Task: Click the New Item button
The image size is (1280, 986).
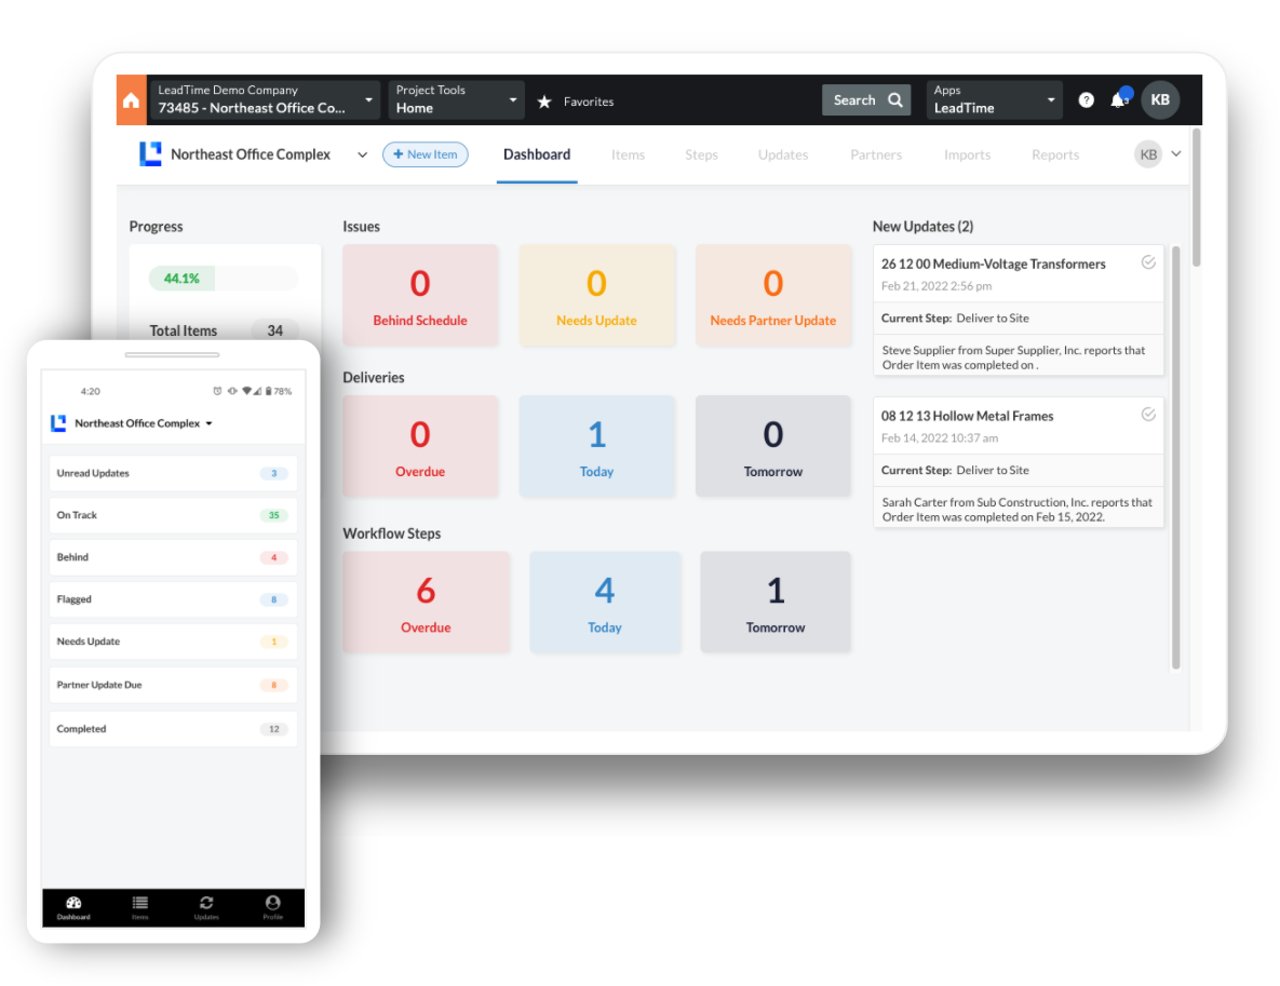Action: 425,155
